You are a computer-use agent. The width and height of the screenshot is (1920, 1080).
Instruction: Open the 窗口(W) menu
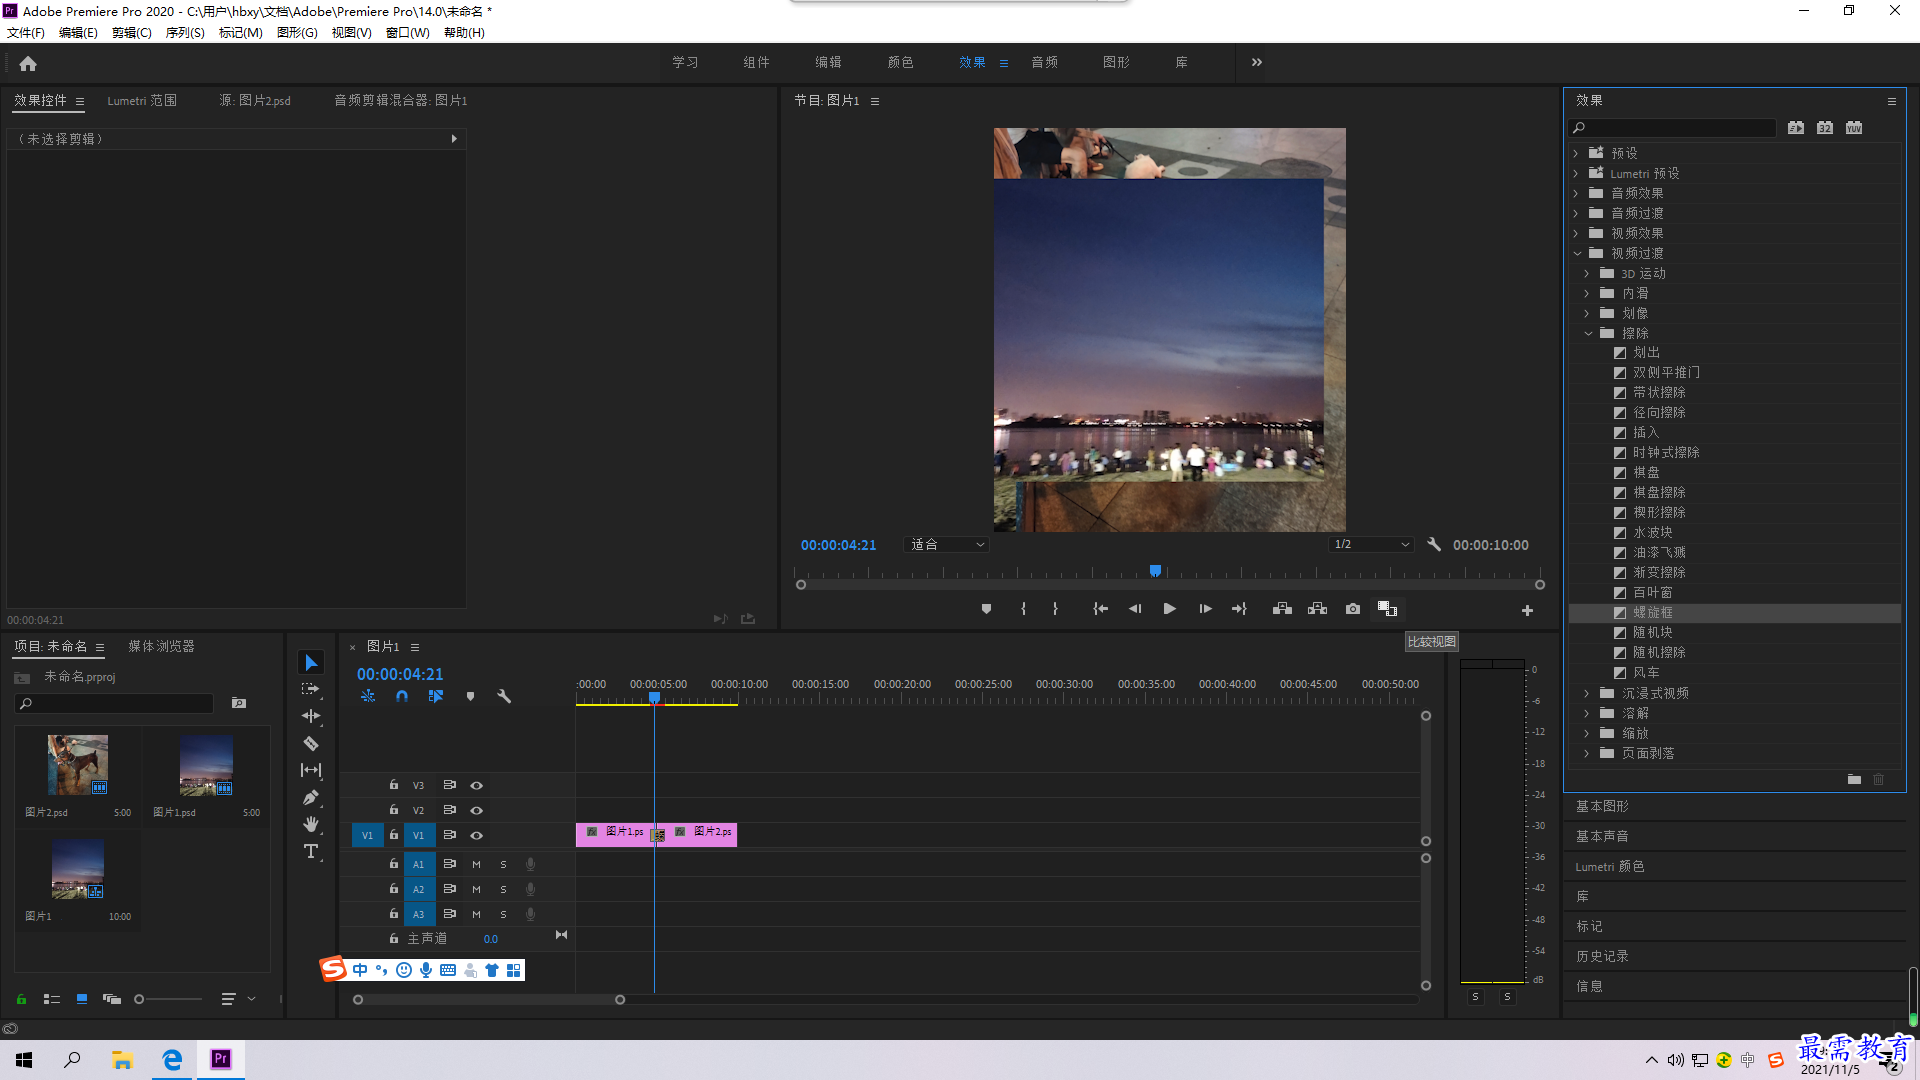pos(407,33)
